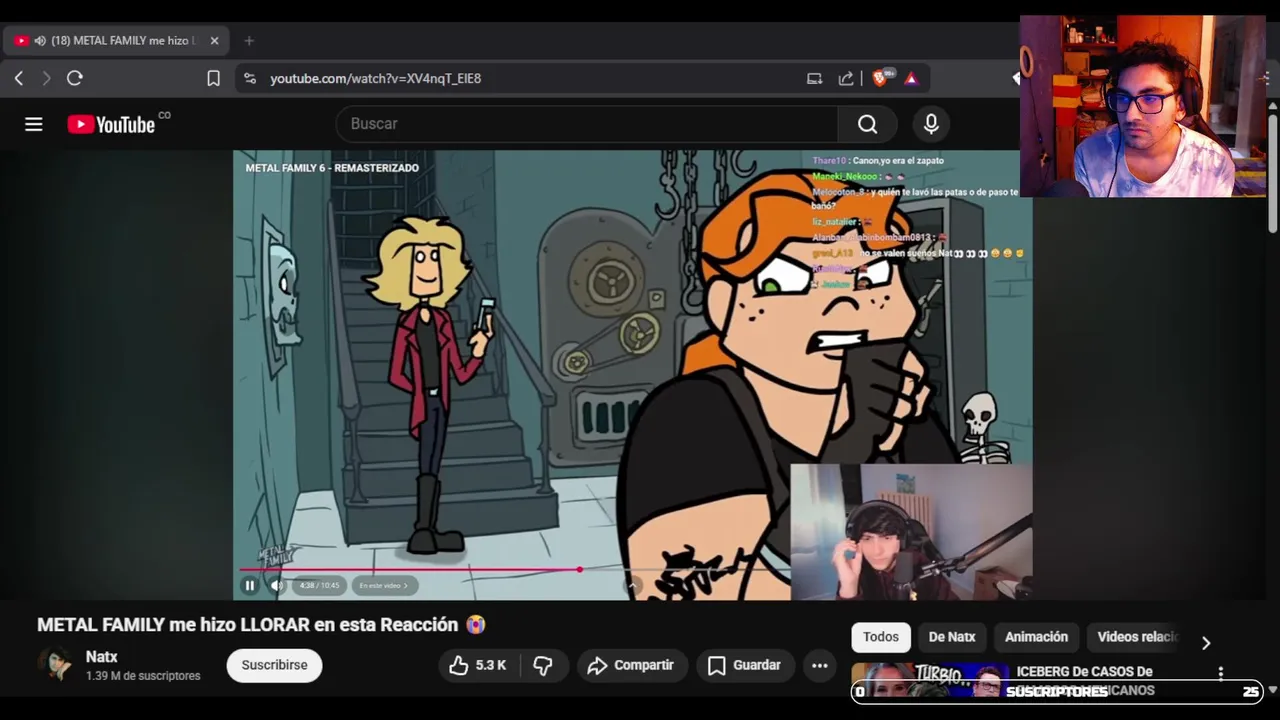This screenshot has width=1280, height=720.
Task: Click the page vertical scrollbar thumb
Action: pyautogui.click(x=1272, y=172)
